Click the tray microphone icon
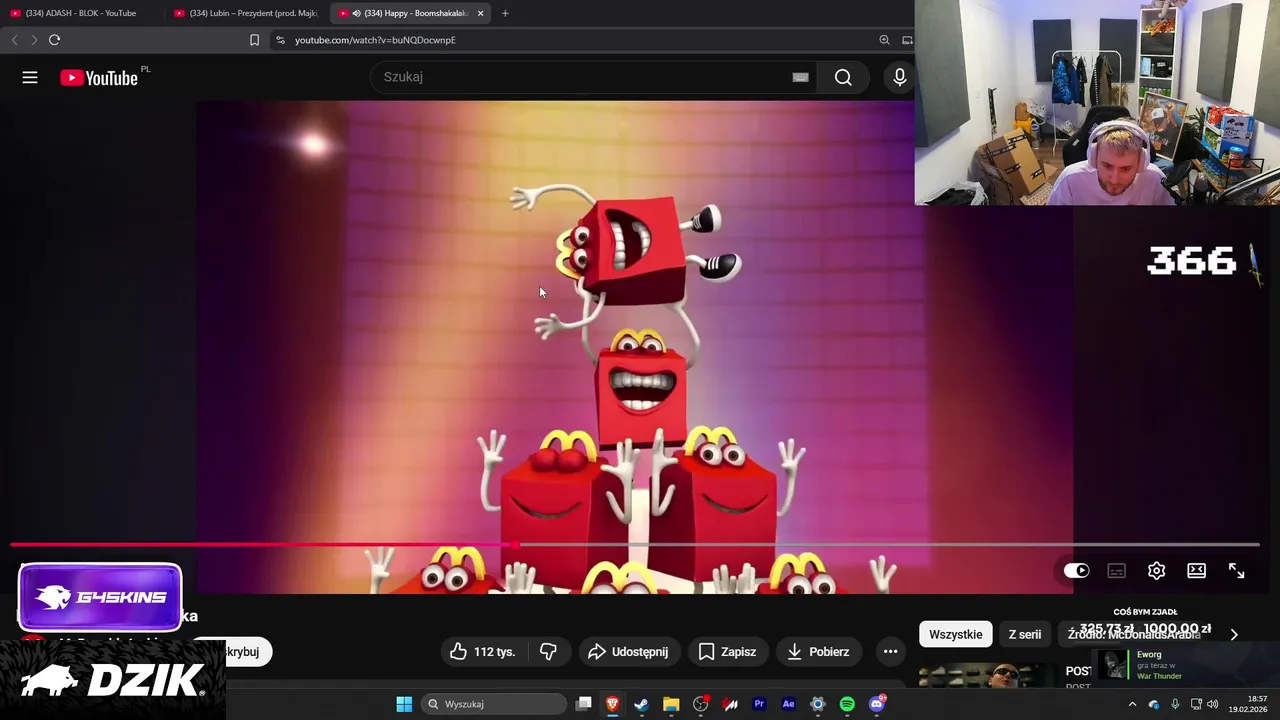The image size is (1280, 720). tap(1175, 704)
